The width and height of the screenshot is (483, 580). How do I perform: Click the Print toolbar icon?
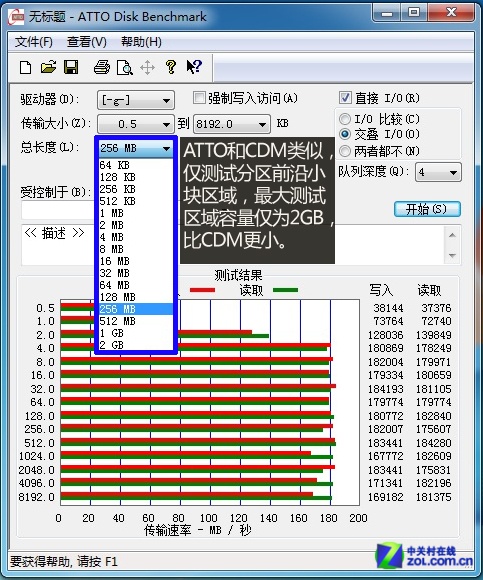pyautogui.click(x=102, y=67)
